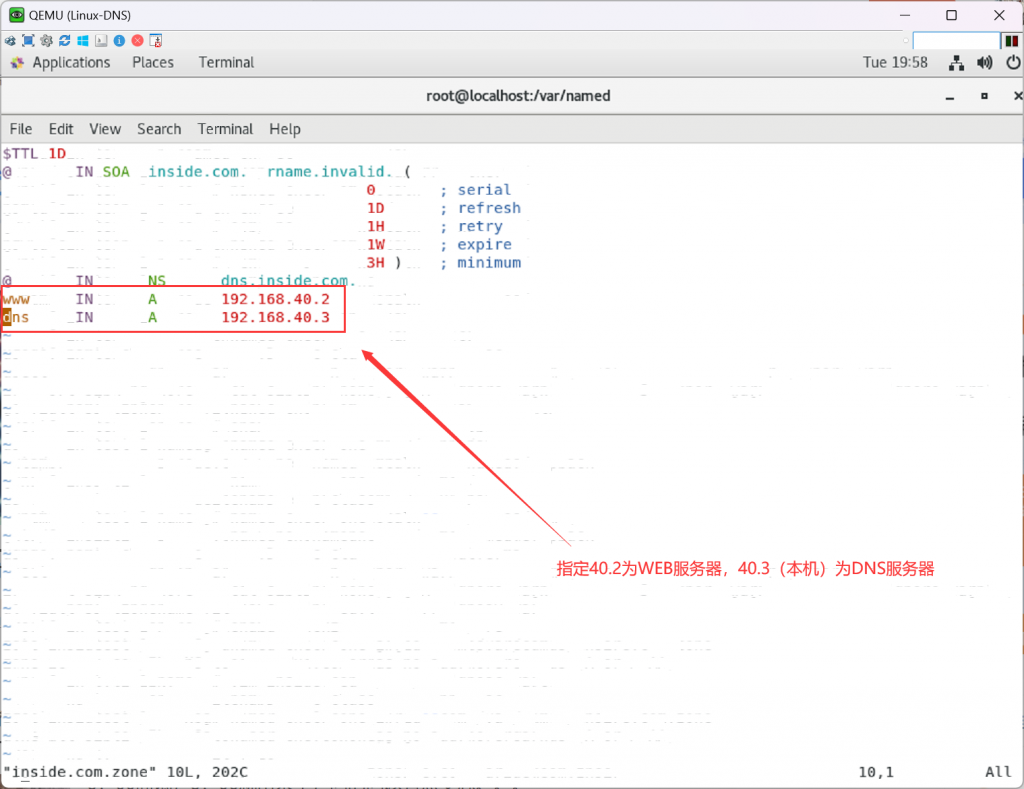The image size is (1024, 789).
Task: Click the IP address 192.168.40.2 text
Action: point(275,300)
